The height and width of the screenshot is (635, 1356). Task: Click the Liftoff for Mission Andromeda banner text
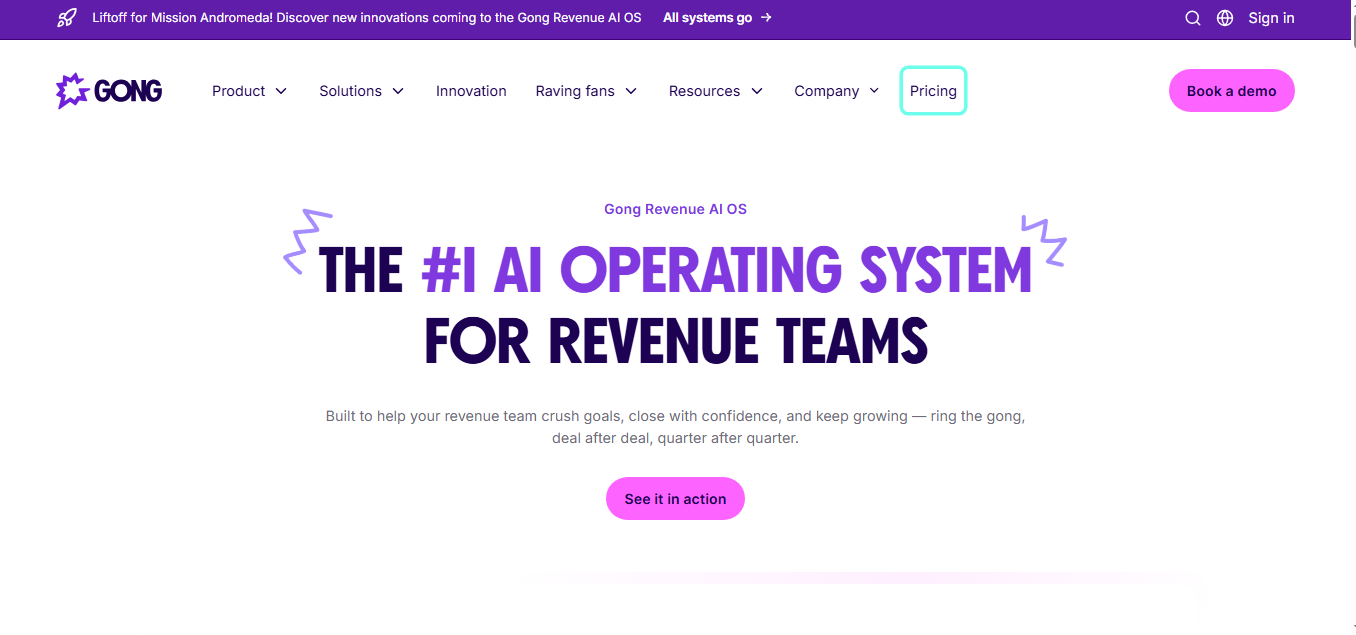366,18
